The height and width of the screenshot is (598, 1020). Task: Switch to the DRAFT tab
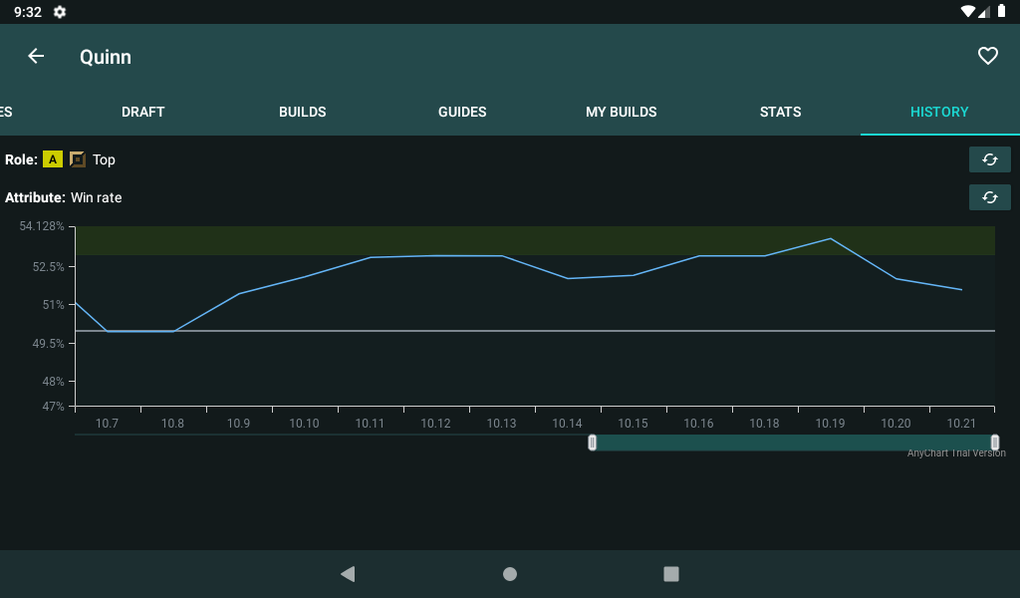pos(143,112)
